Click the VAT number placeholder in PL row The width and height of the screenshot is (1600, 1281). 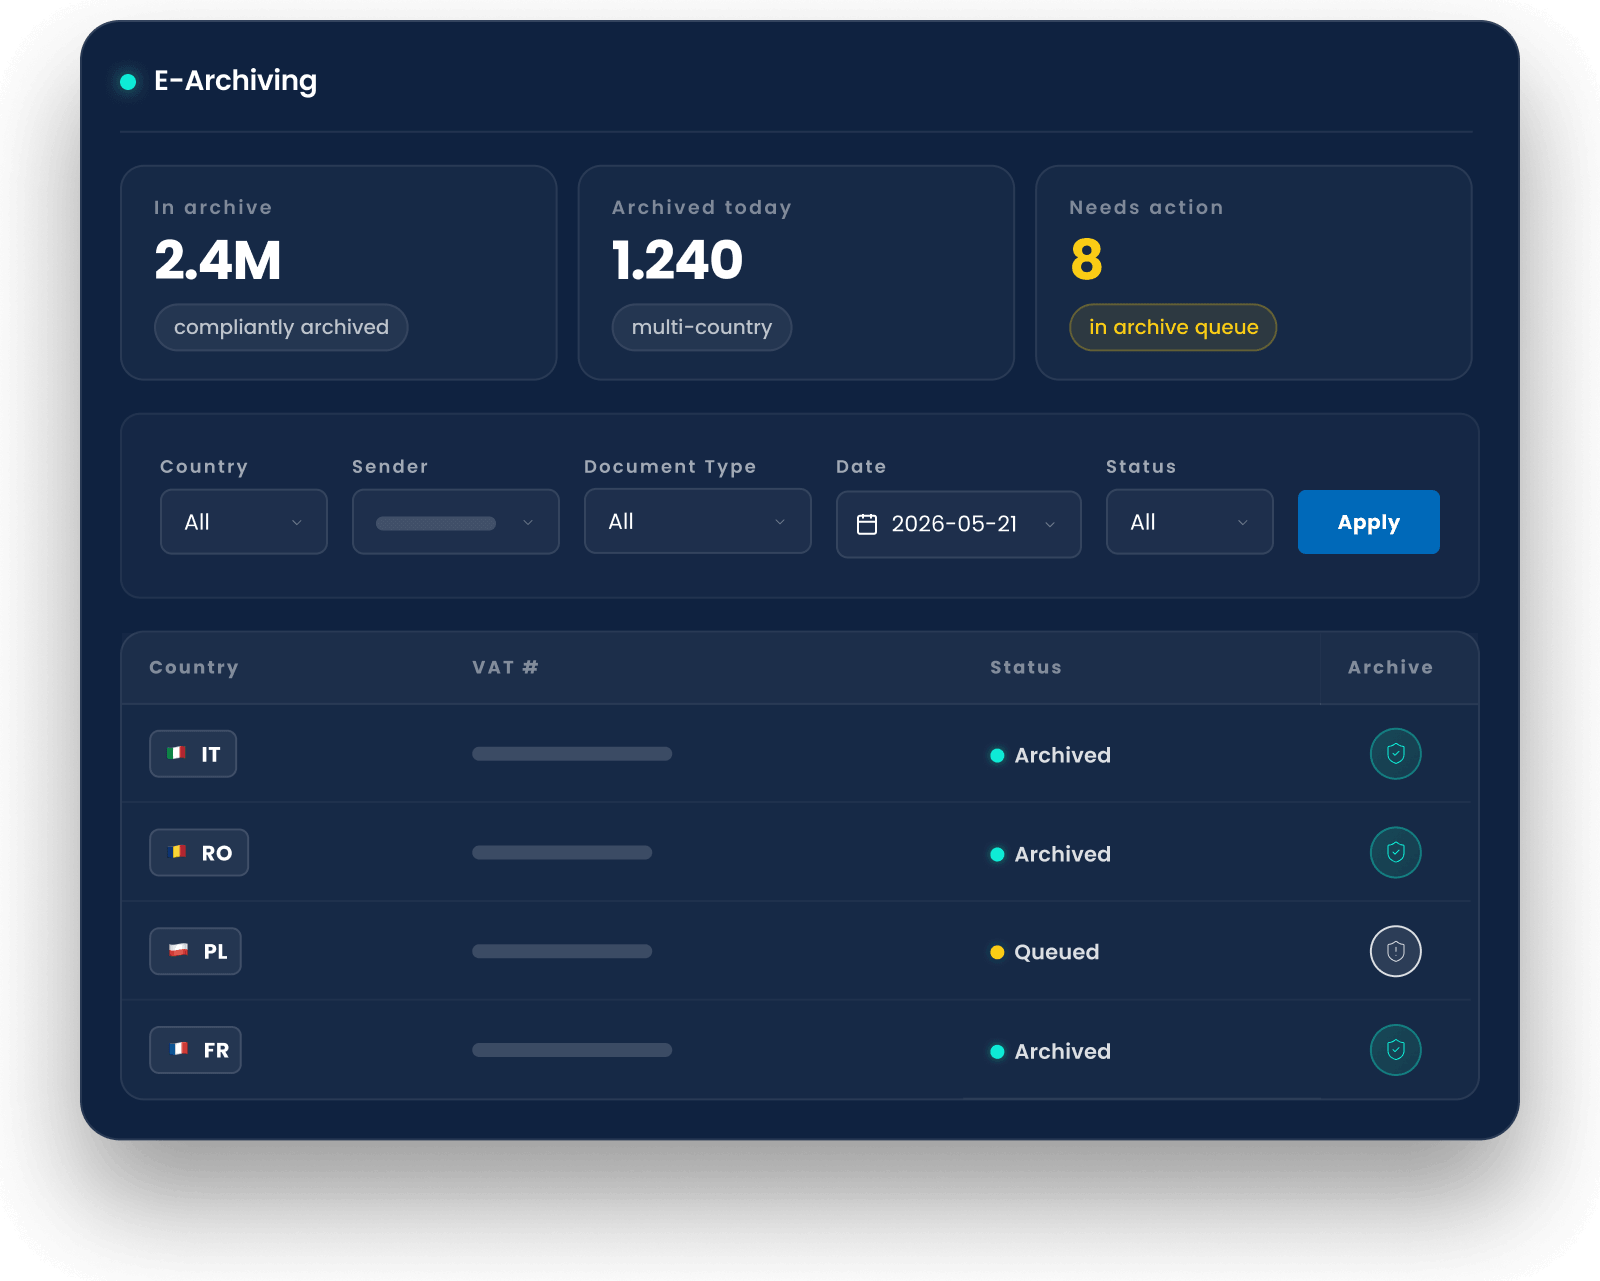point(562,951)
